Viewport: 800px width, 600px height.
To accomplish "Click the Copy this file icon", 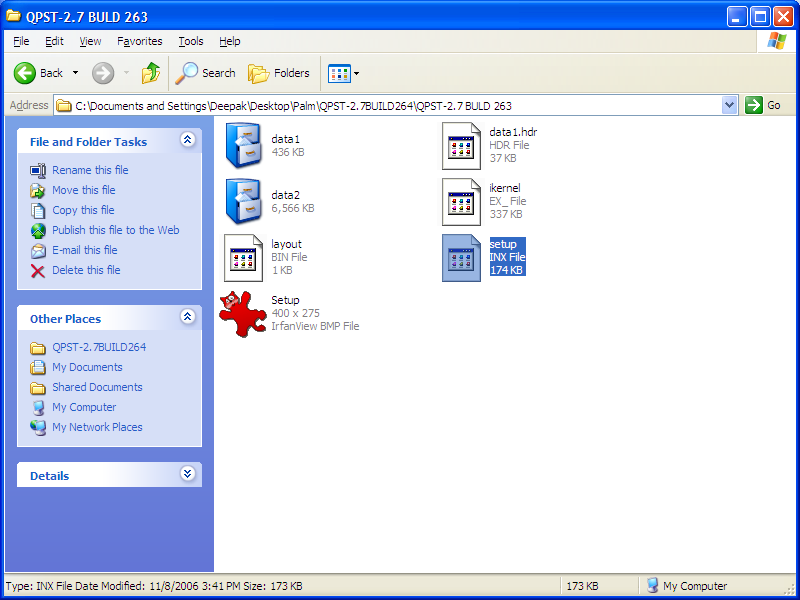I will (38, 210).
